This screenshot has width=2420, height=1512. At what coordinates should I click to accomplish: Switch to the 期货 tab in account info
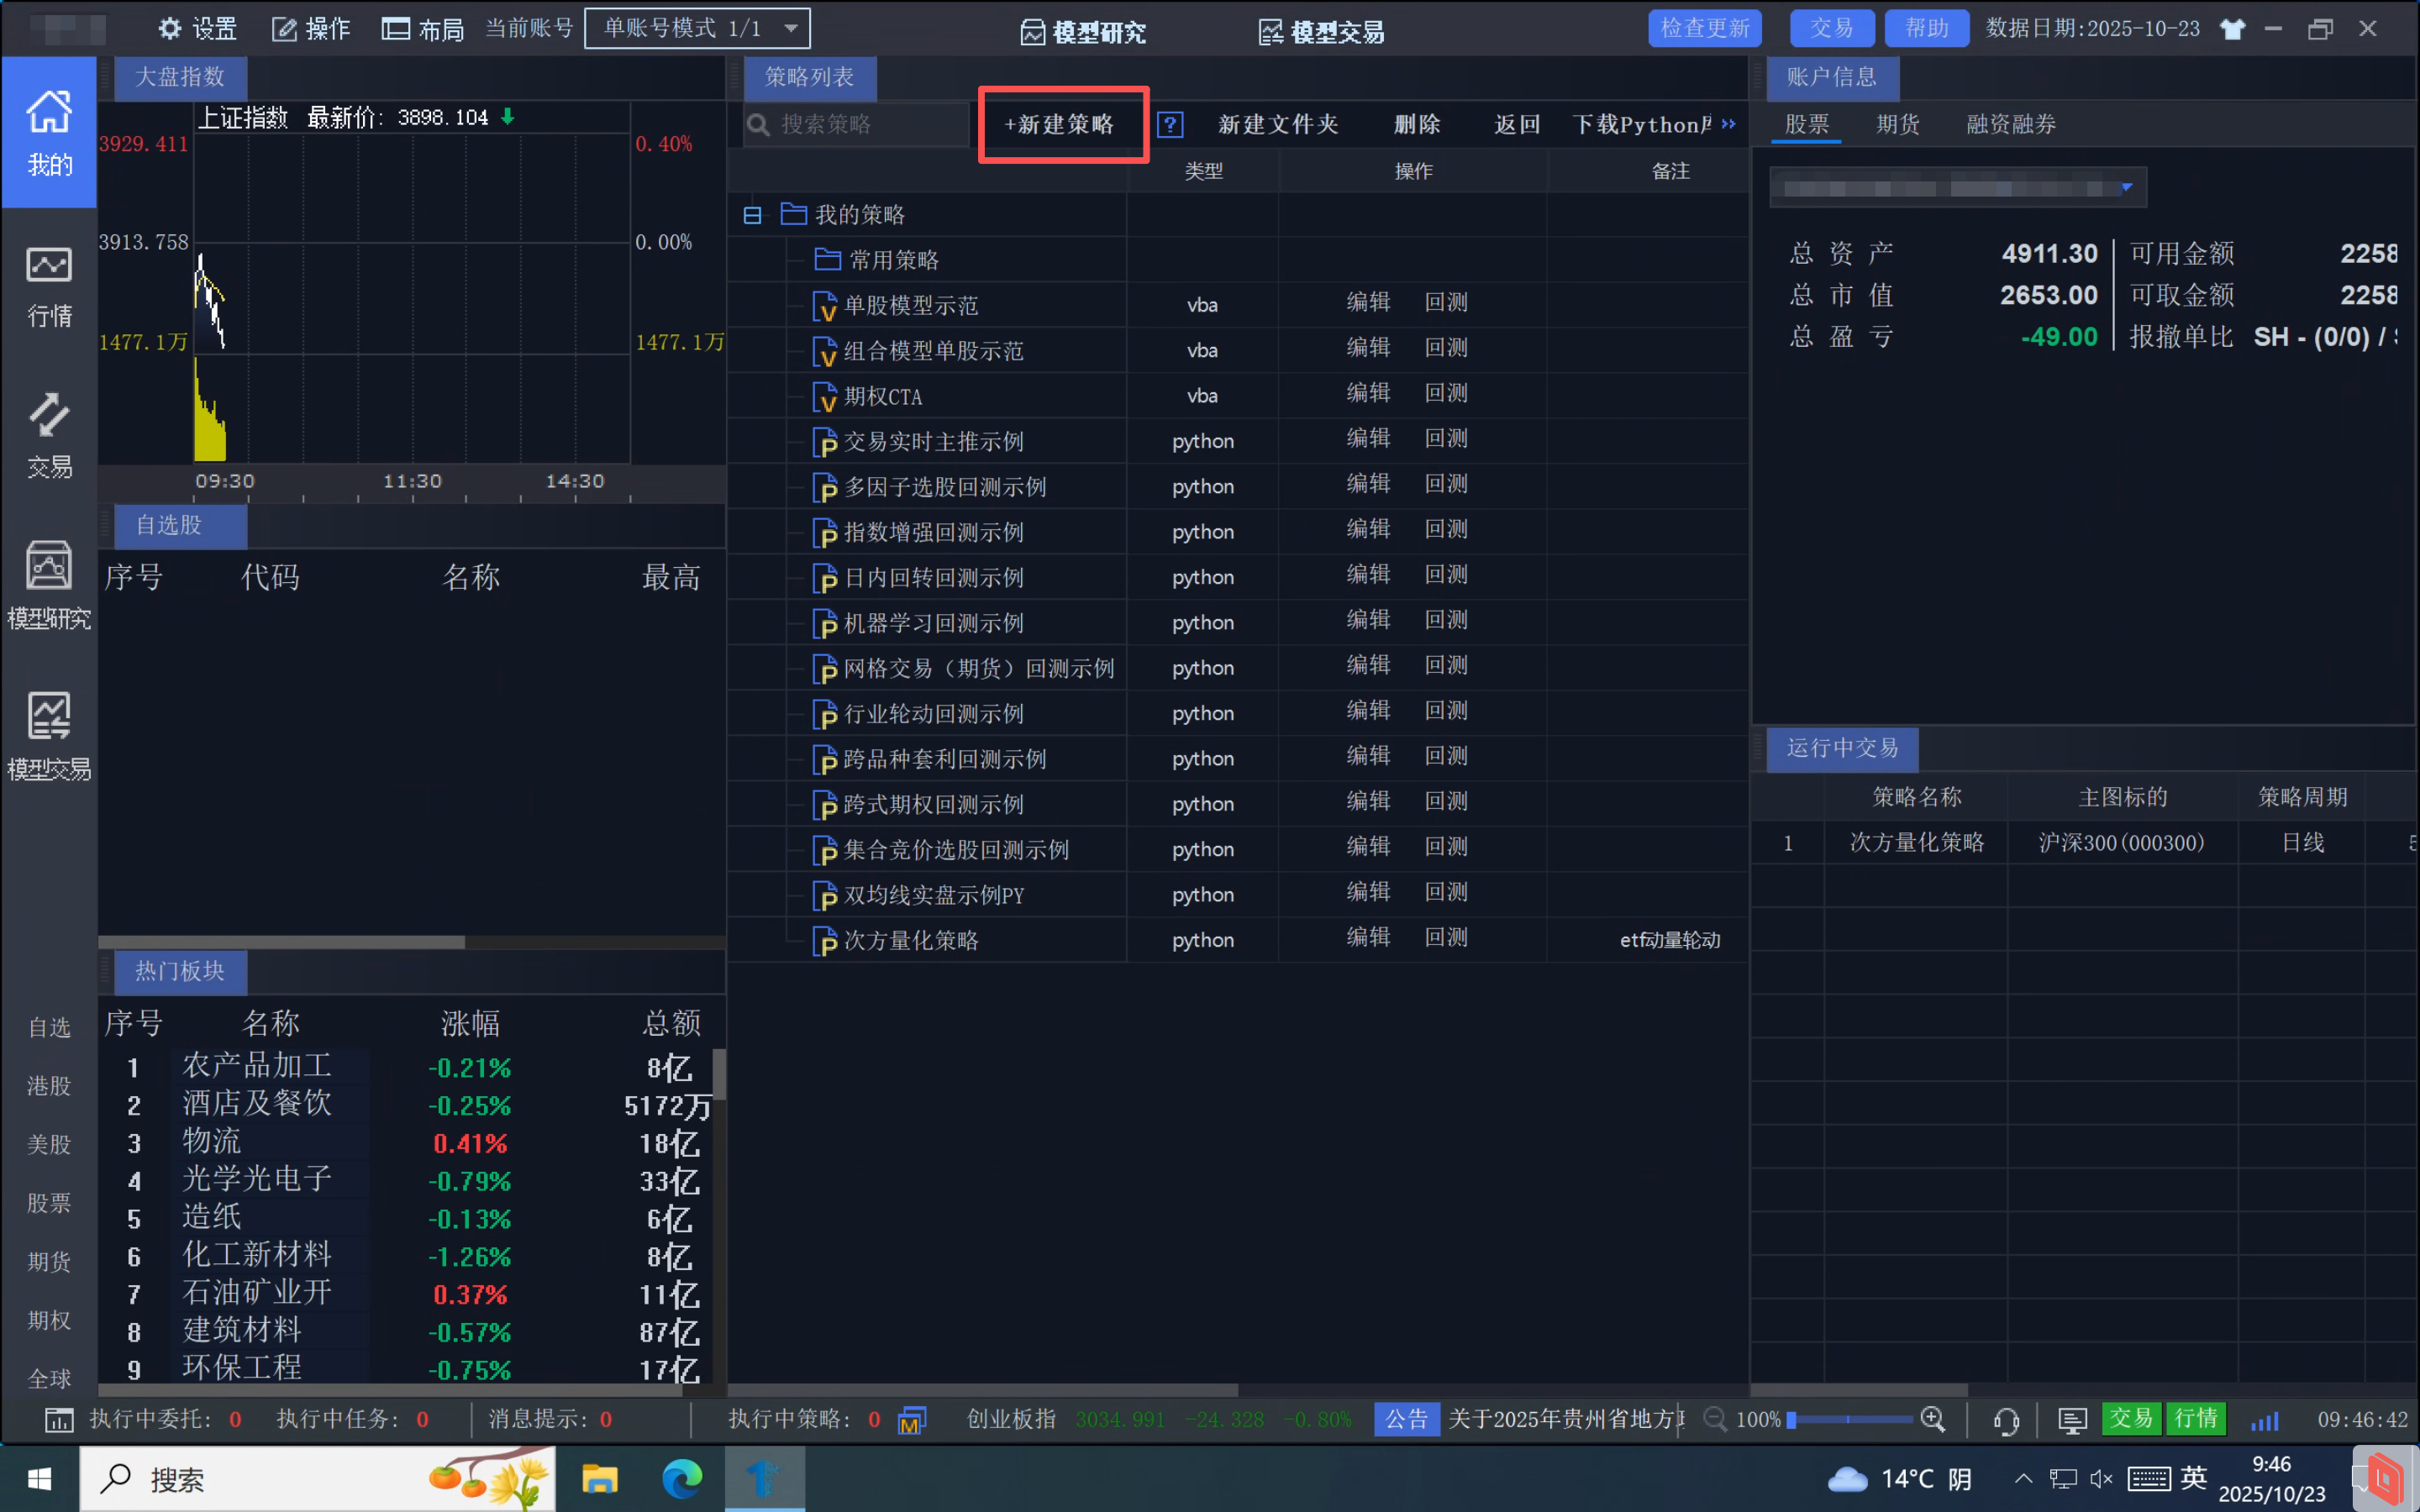point(1897,124)
